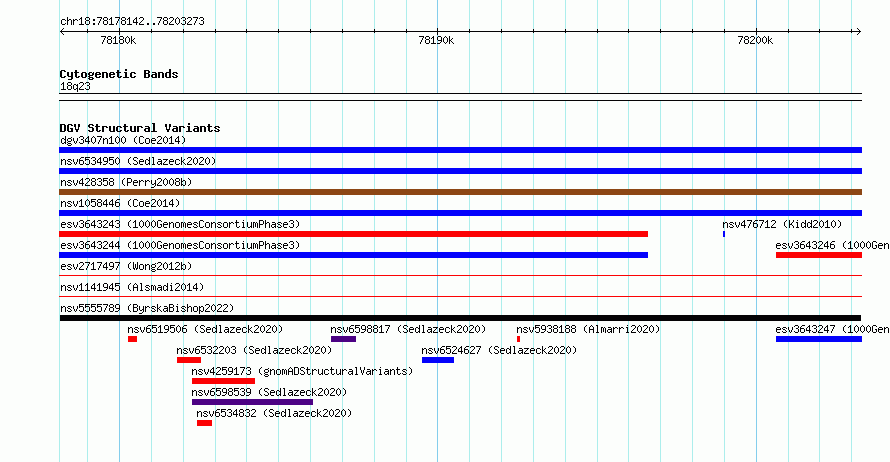
Task: Click the nsv5938188 (Almarri2020) label
Action: click(x=588, y=329)
